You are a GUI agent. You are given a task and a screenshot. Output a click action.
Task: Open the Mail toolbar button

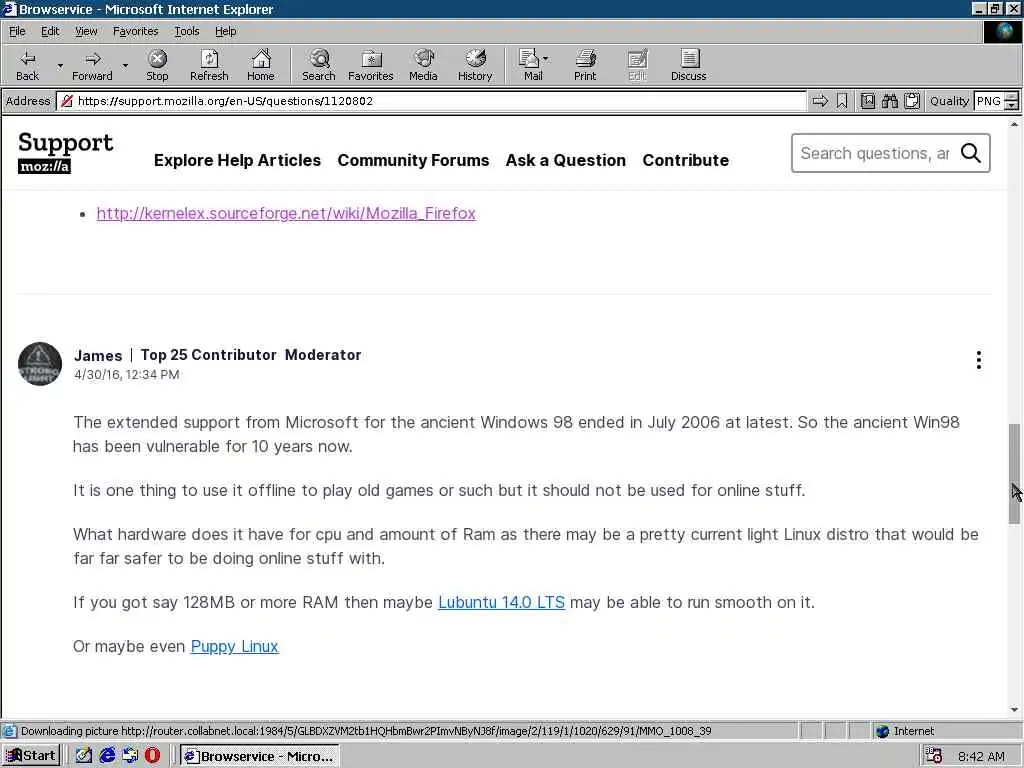(533, 65)
